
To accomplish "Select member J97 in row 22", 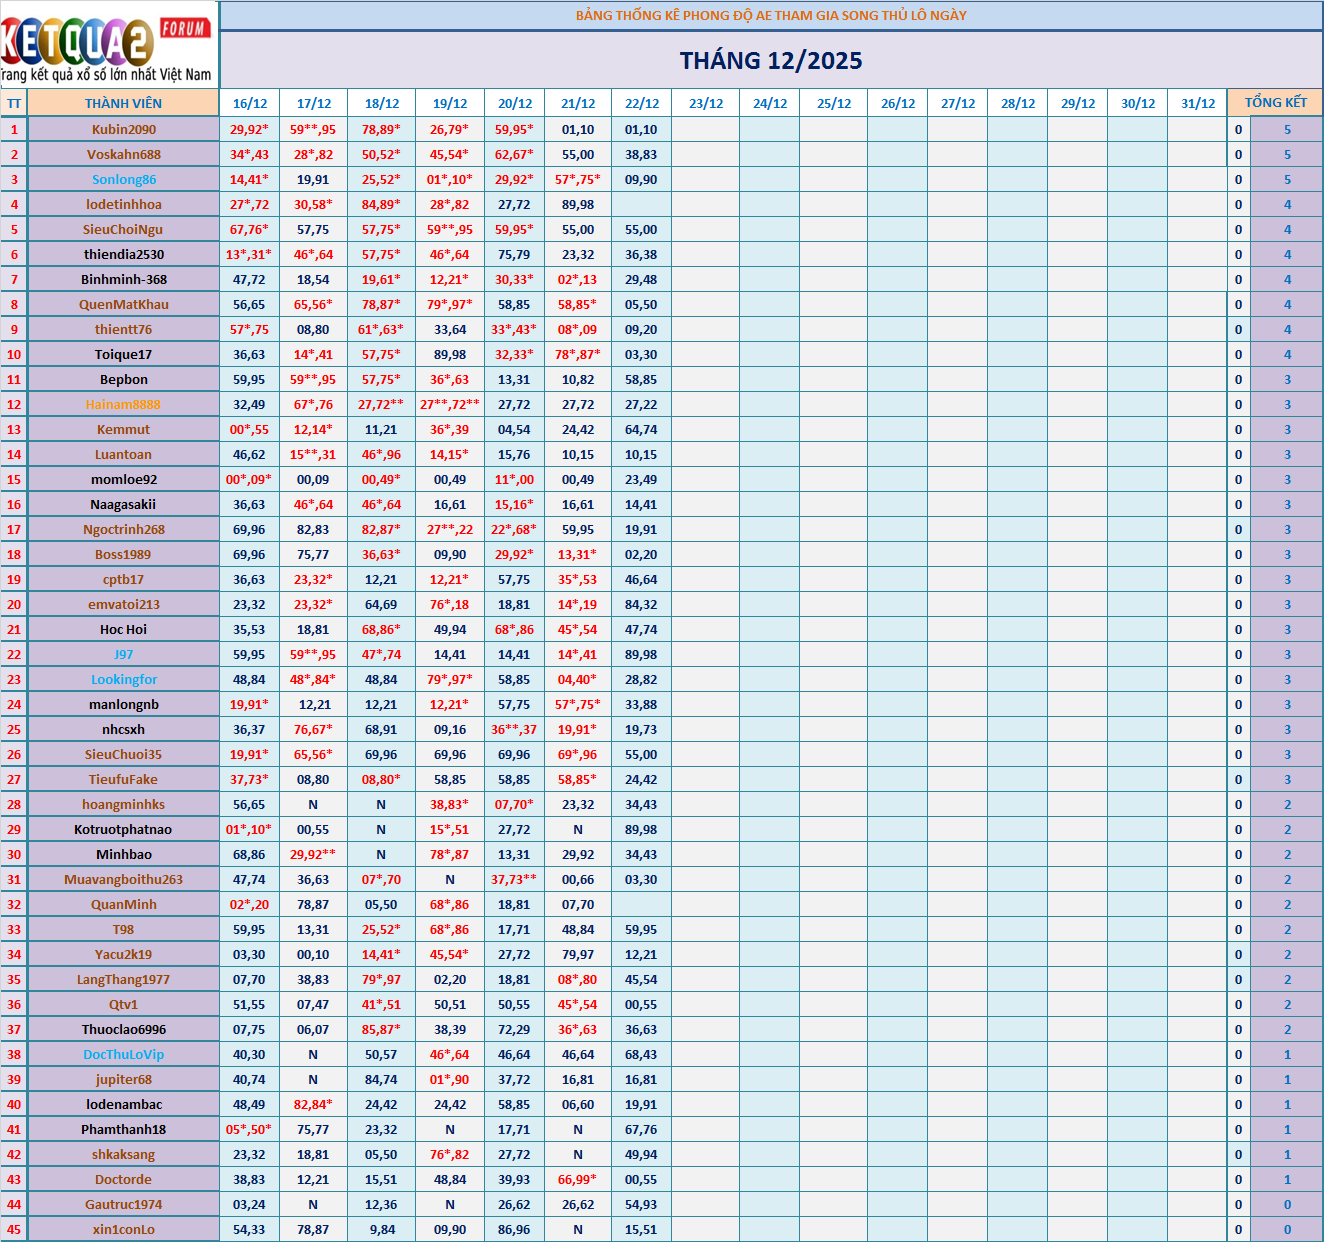I will pyautogui.click(x=124, y=654).
